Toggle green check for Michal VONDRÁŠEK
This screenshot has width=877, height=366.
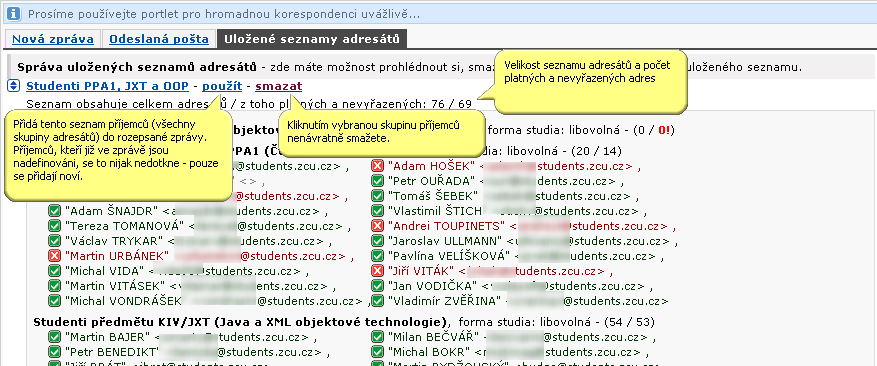point(54,301)
